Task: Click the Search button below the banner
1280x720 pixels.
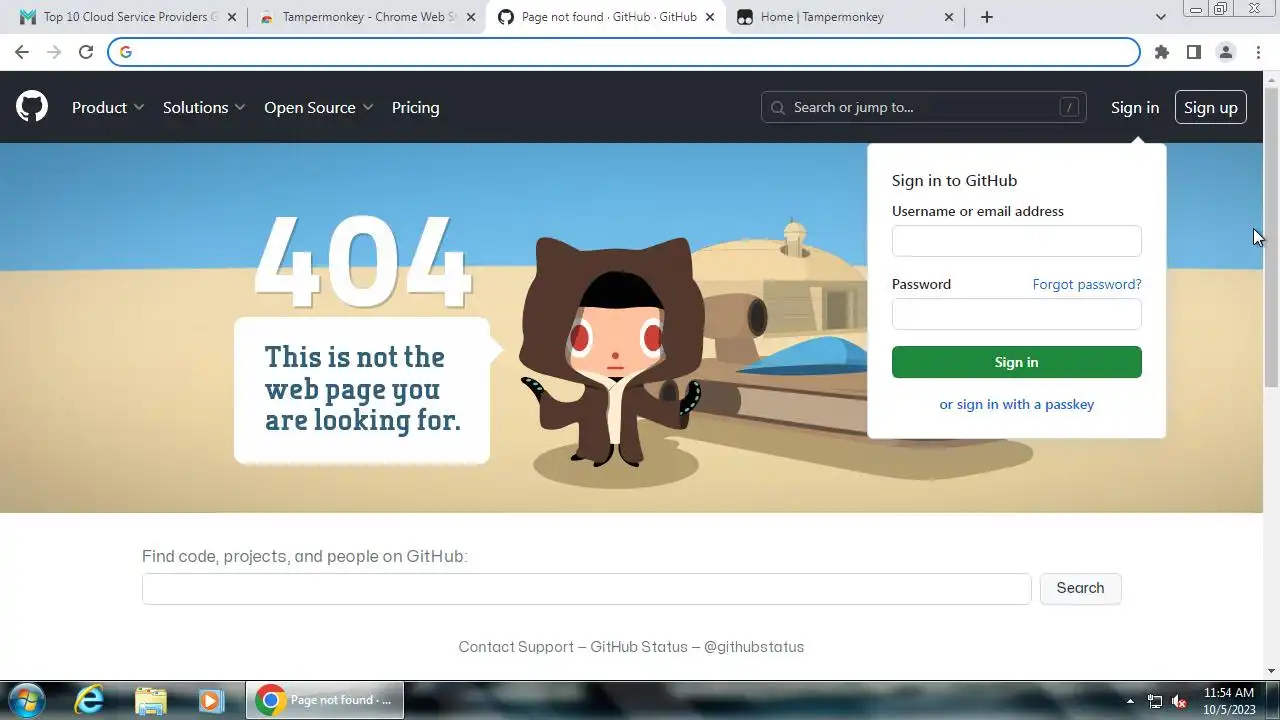Action: click(x=1080, y=588)
